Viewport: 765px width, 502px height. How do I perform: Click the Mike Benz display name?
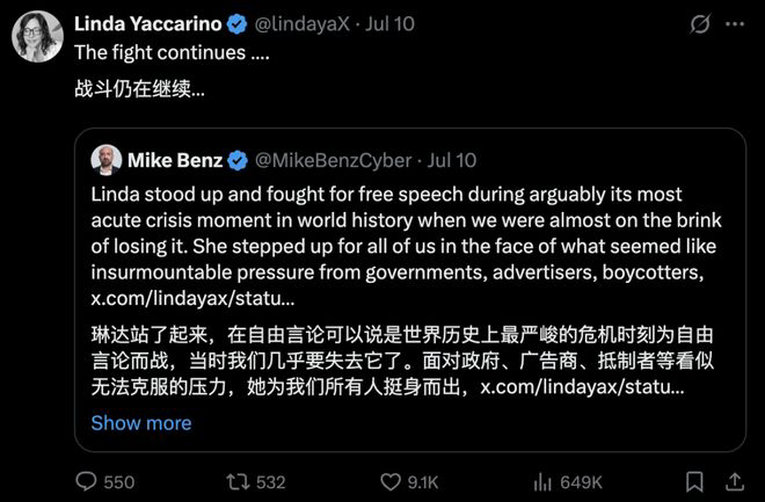(175, 161)
